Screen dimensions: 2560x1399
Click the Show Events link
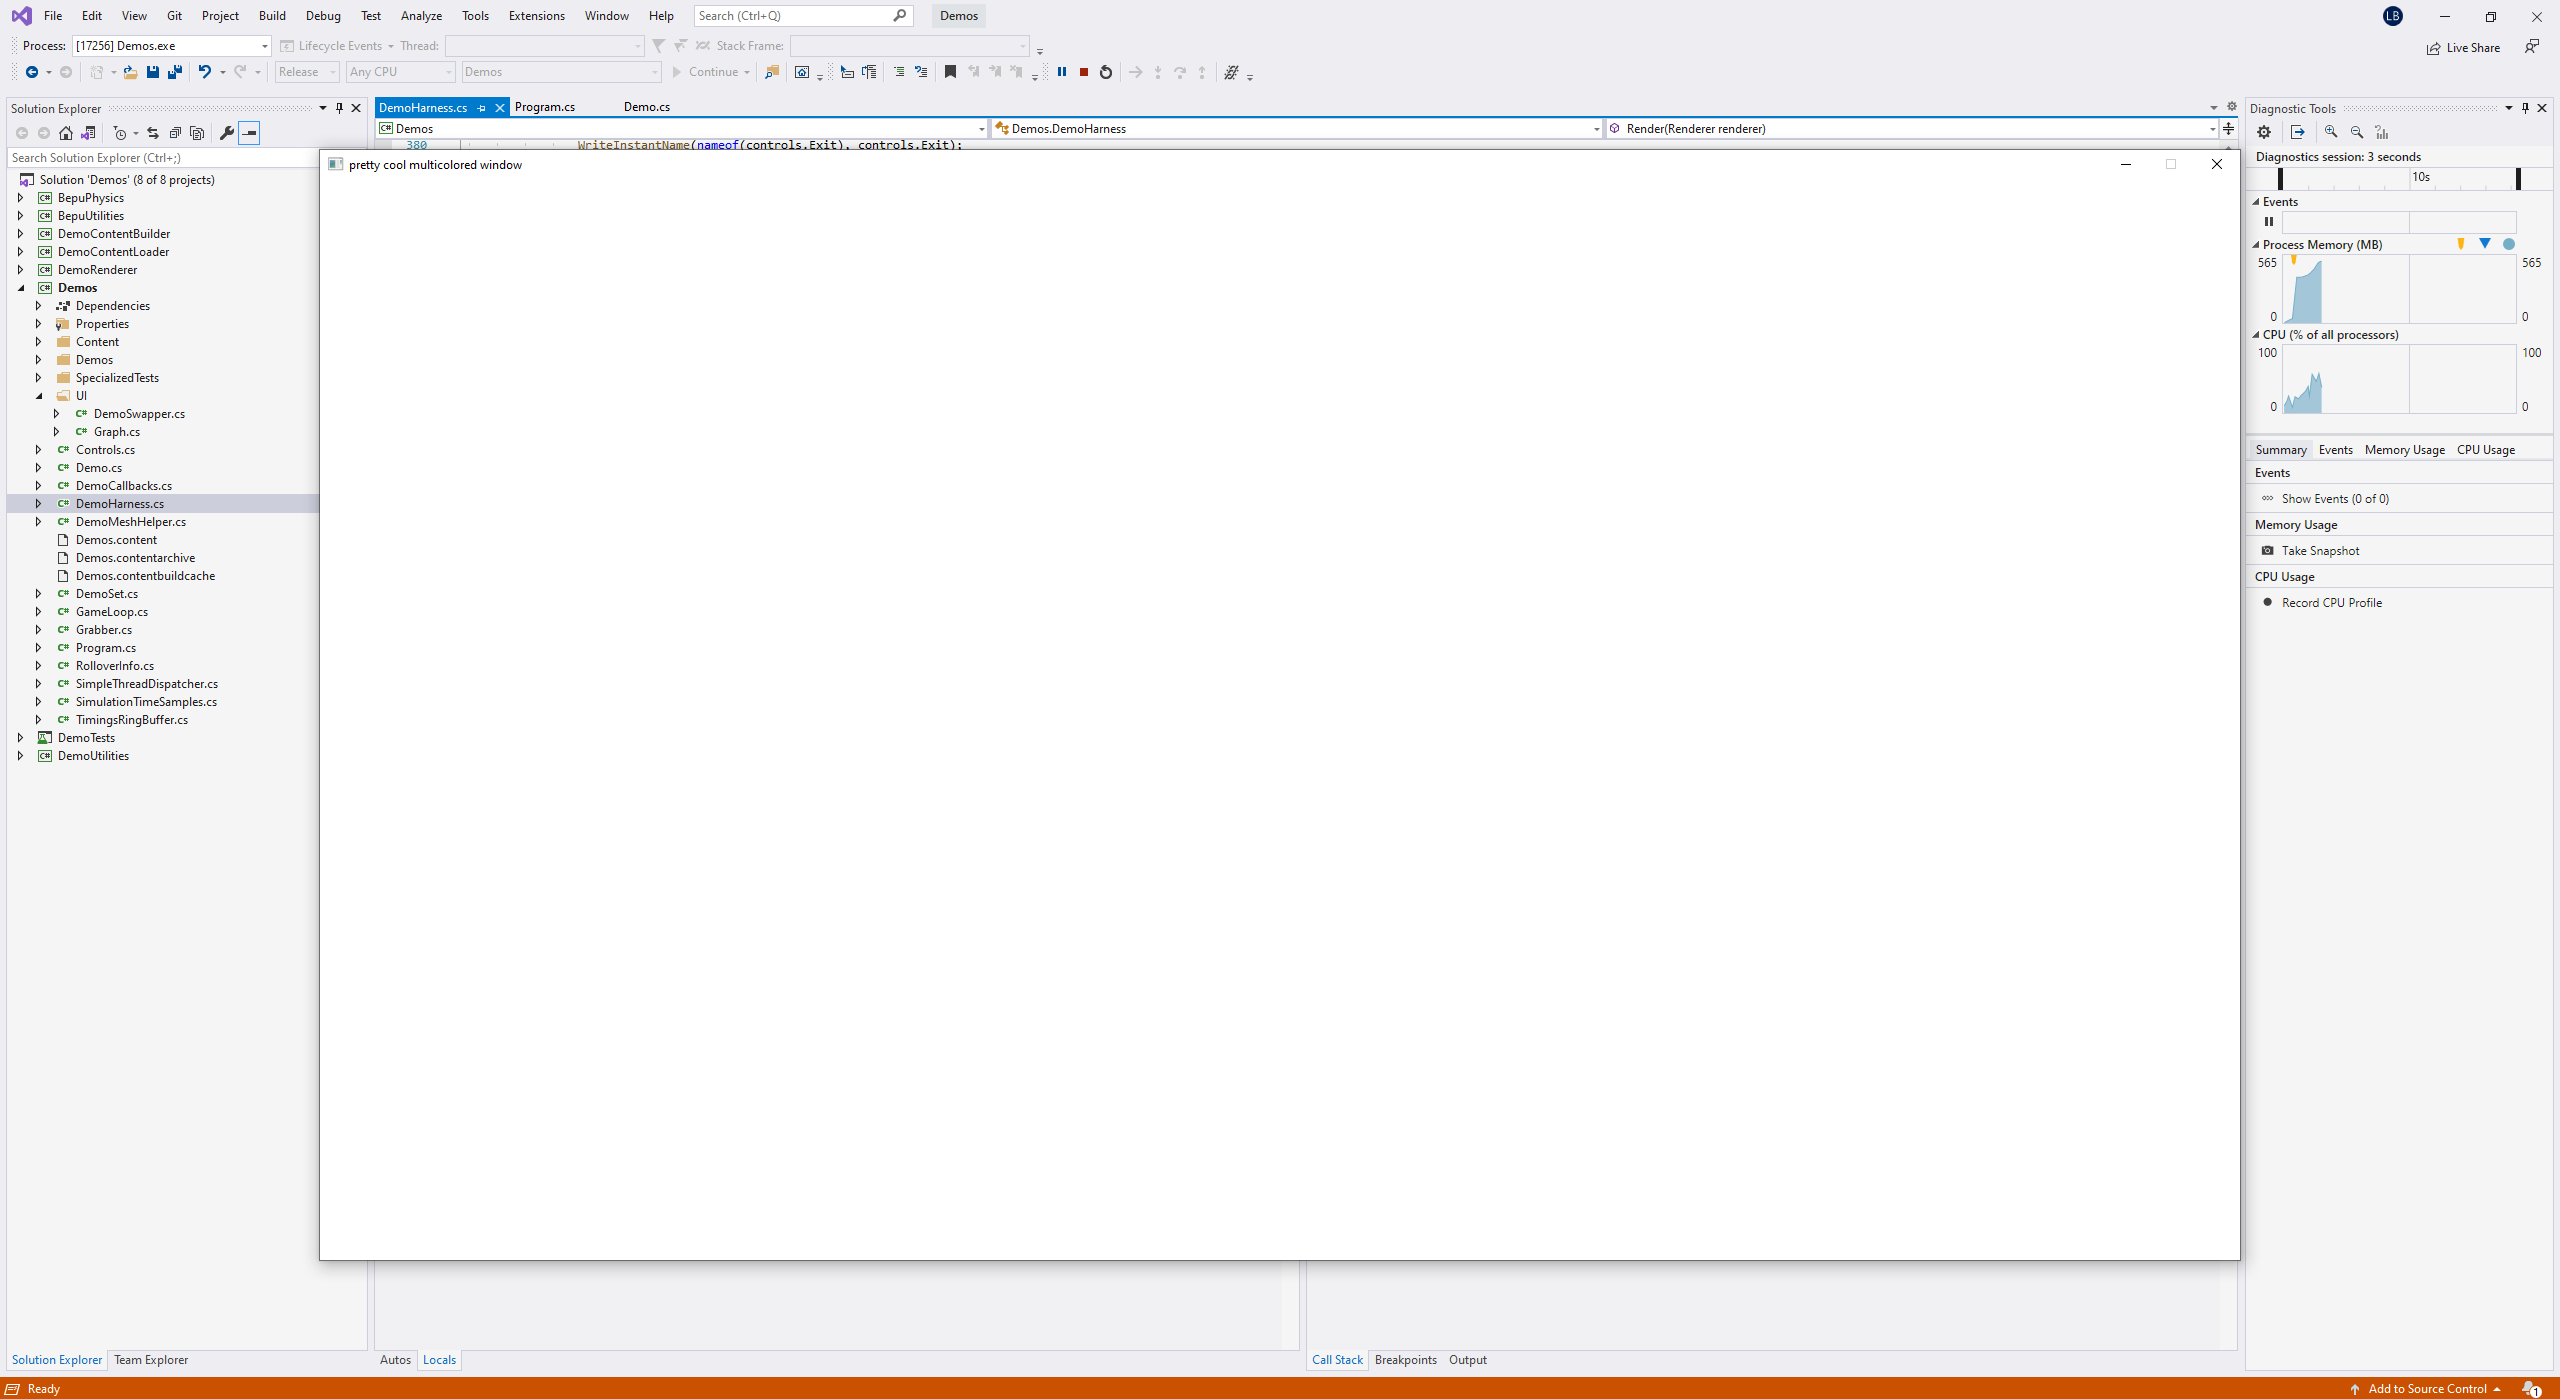pyautogui.click(x=2334, y=497)
